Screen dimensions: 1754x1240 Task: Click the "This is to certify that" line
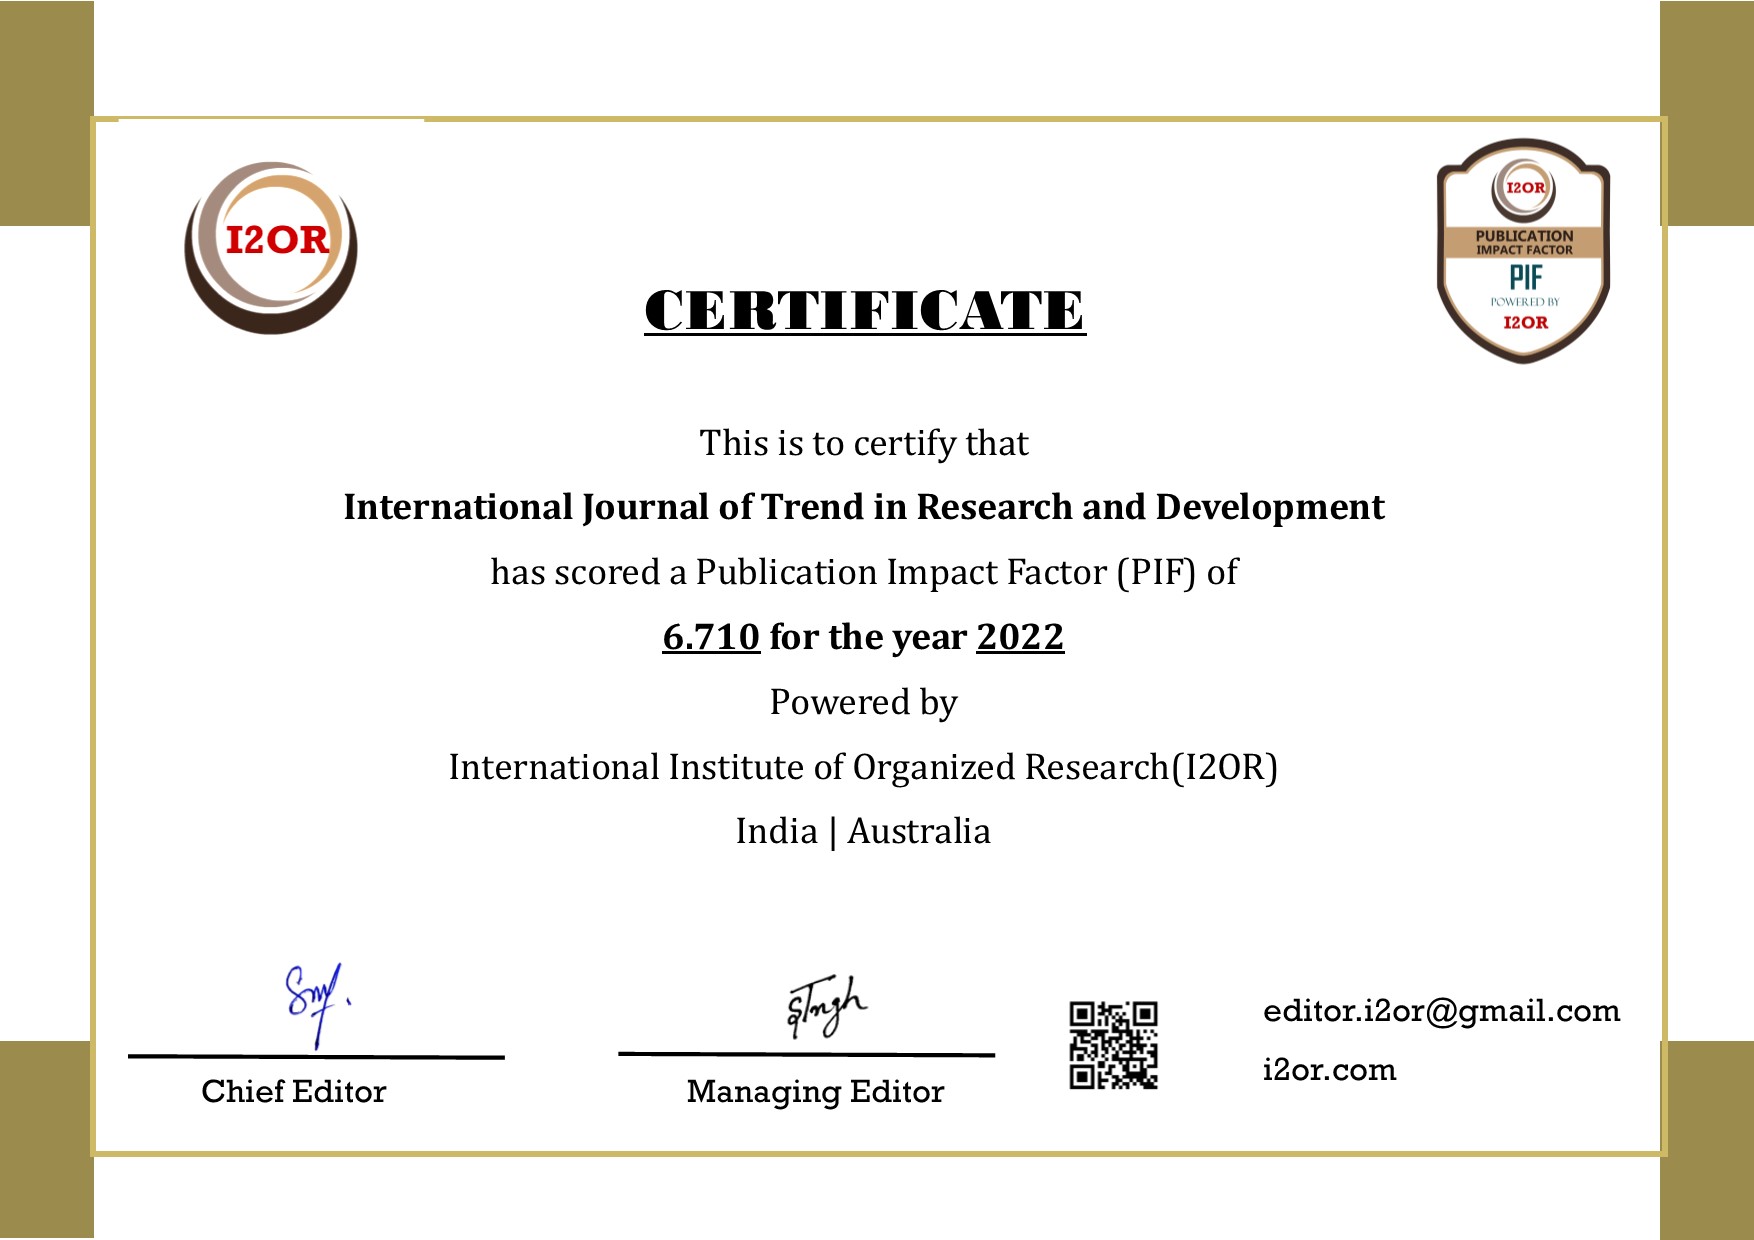pyautogui.click(x=864, y=443)
